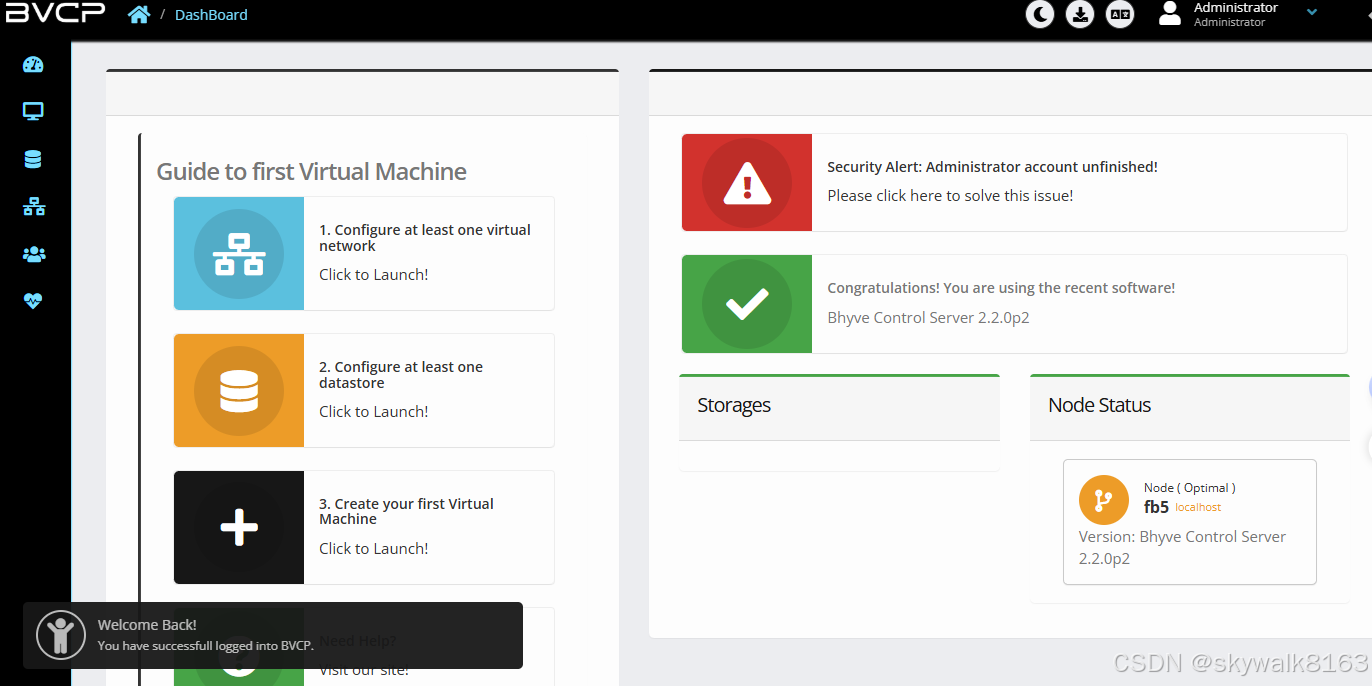Click the Node Status panel header
The image size is (1372, 686).
click(1190, 406)
